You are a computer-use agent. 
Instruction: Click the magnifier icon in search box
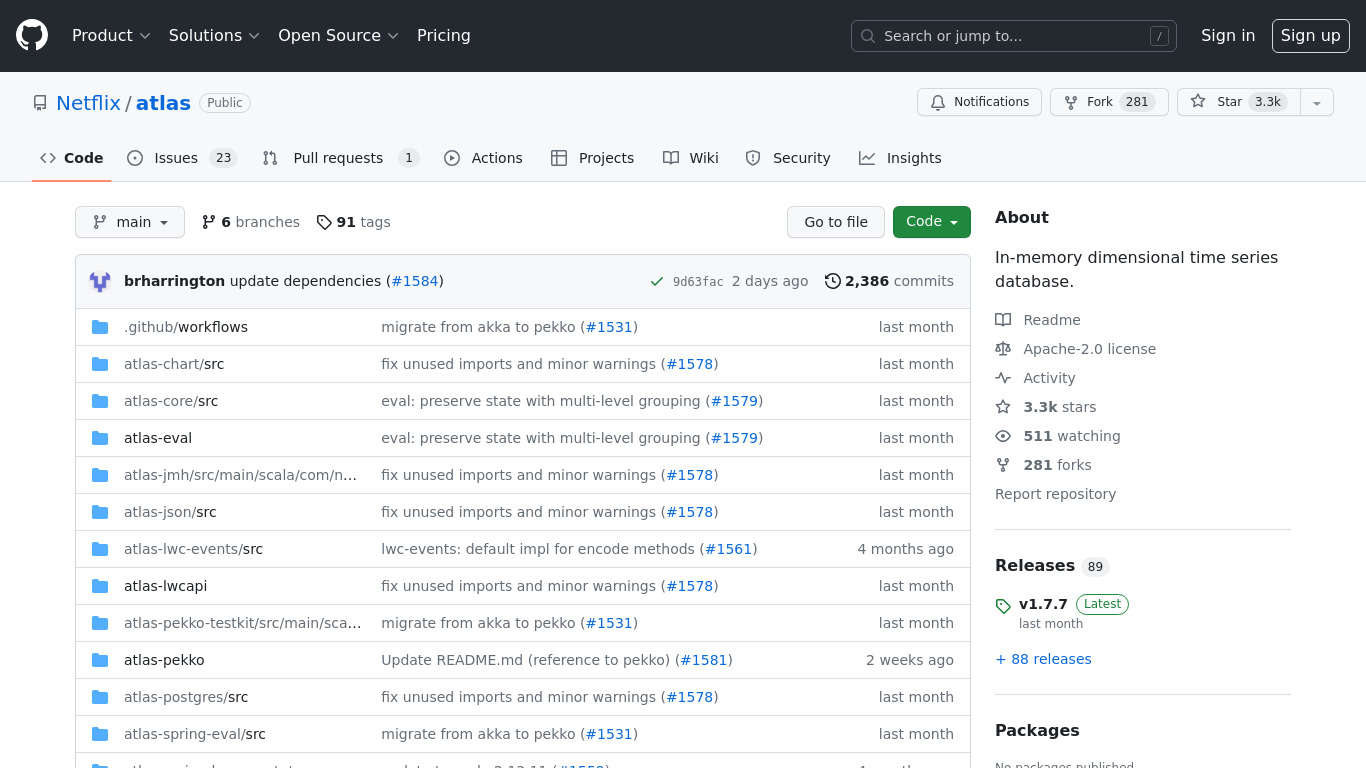(x=868, y=36)
